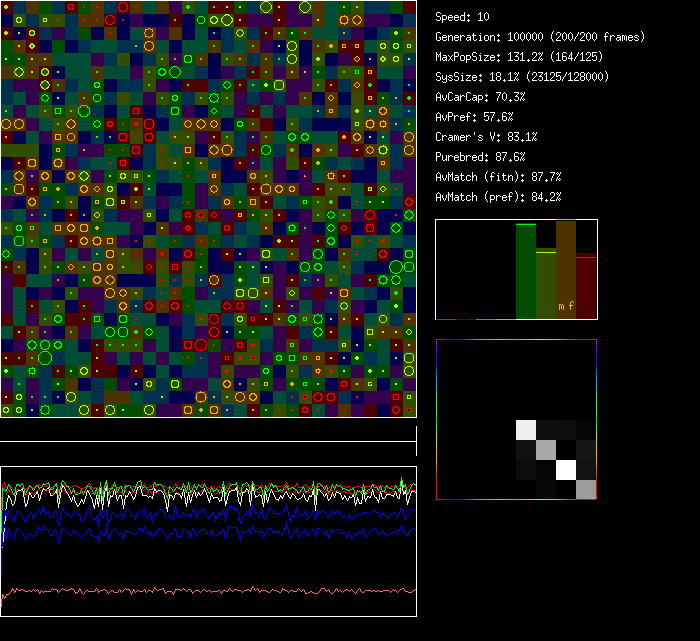Click the AvPref 57.6% label
700x641 pixels.
point(474,117)
